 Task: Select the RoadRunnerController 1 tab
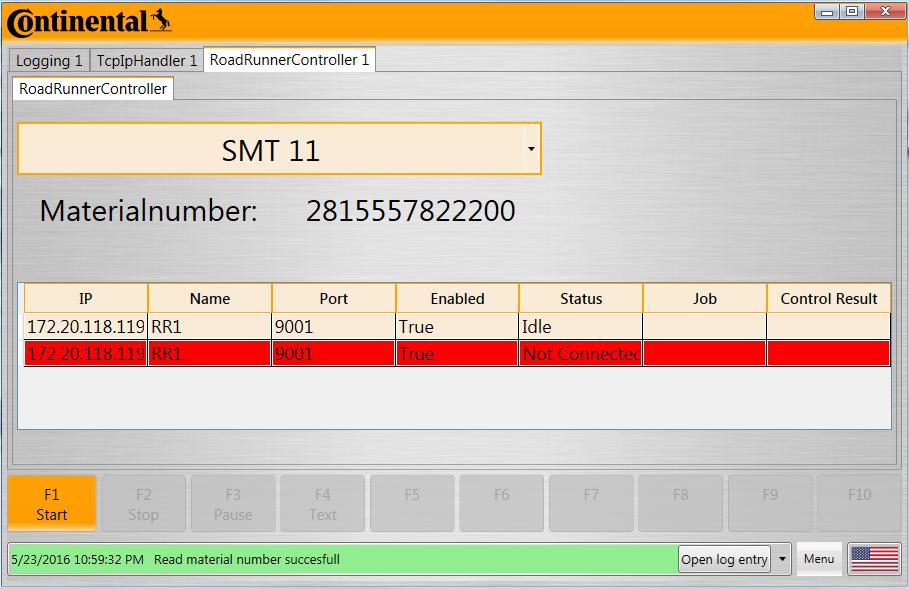(x=289, y=60)
